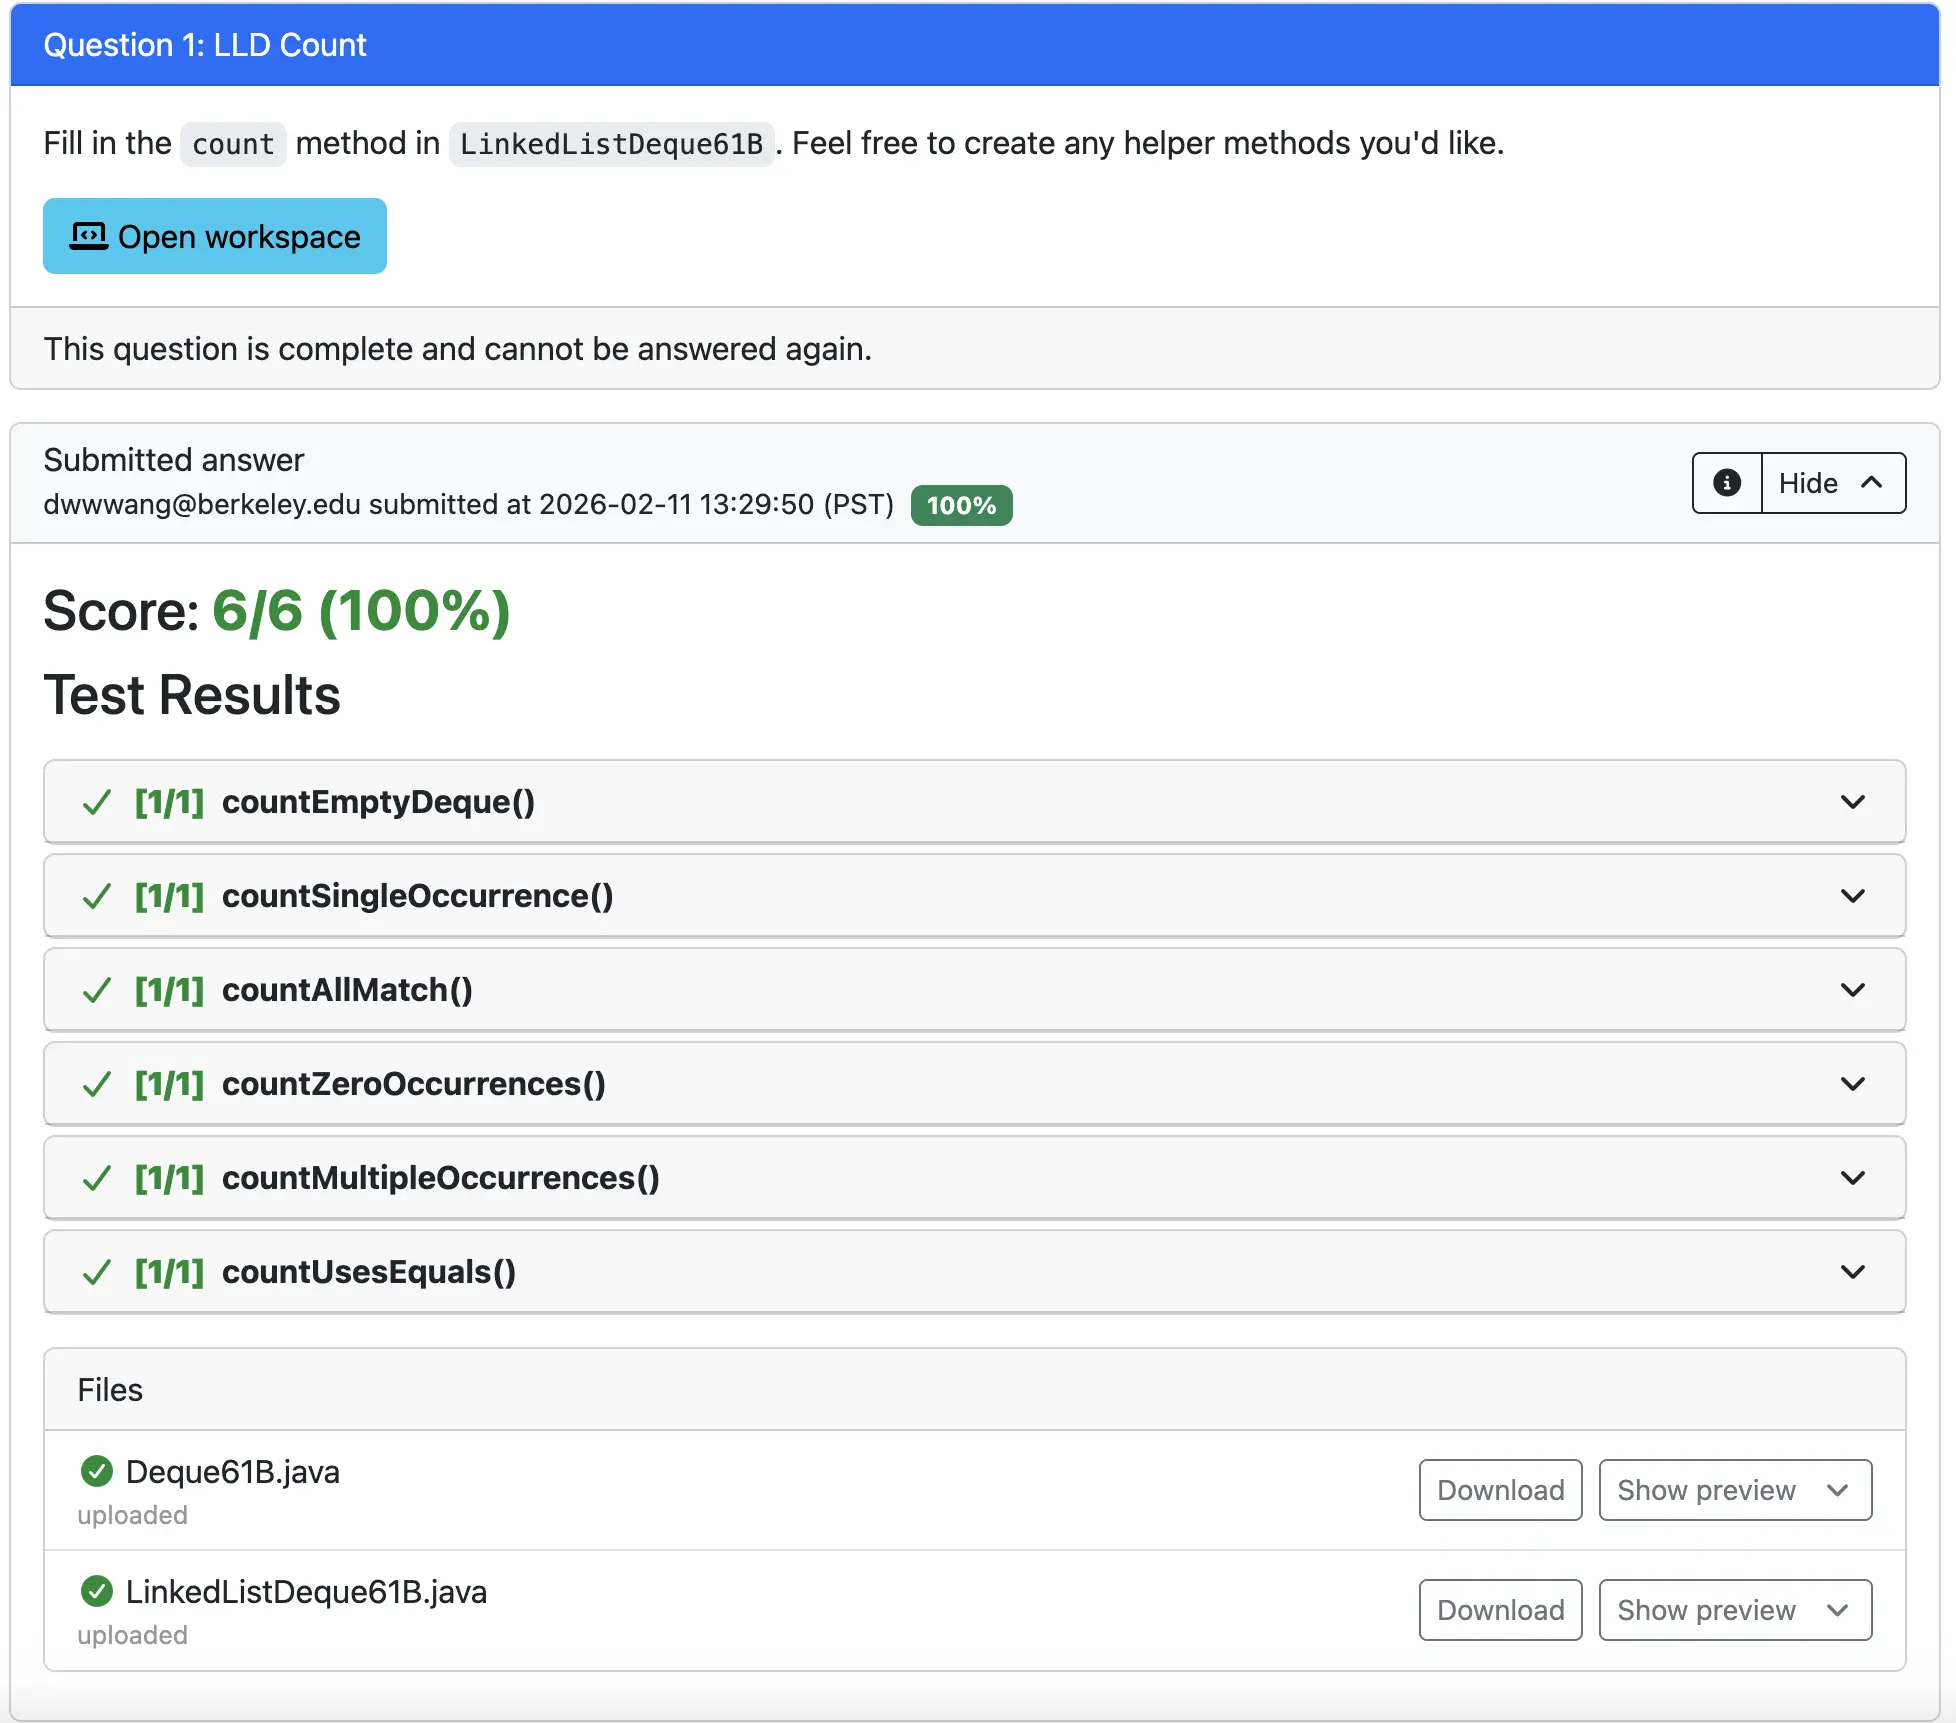Click the 100% score badge

(x=960, y=505)
